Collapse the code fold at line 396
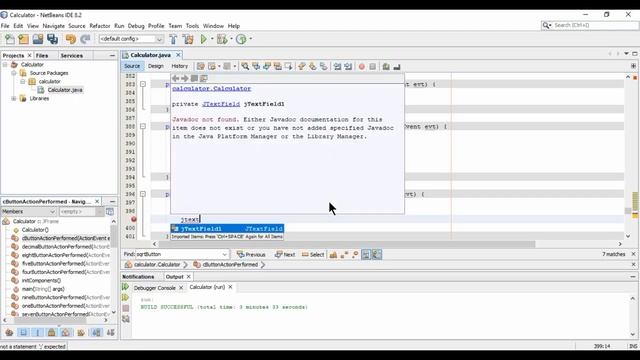 pos(143,194)
